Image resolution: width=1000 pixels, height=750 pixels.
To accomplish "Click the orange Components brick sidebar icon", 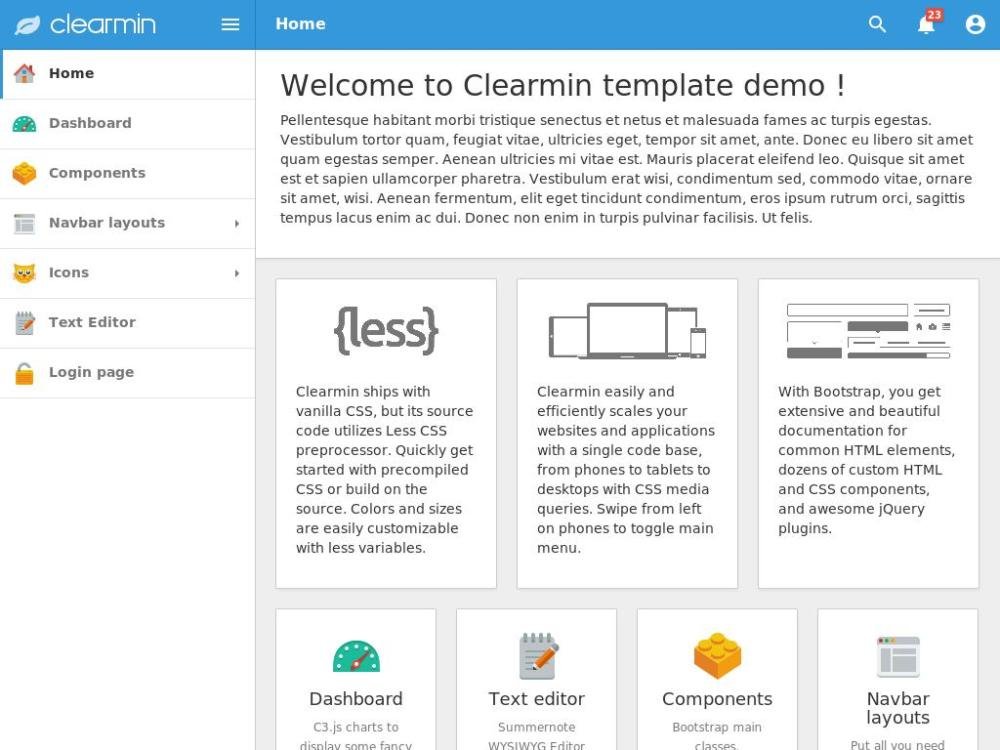I will (24, 173).
